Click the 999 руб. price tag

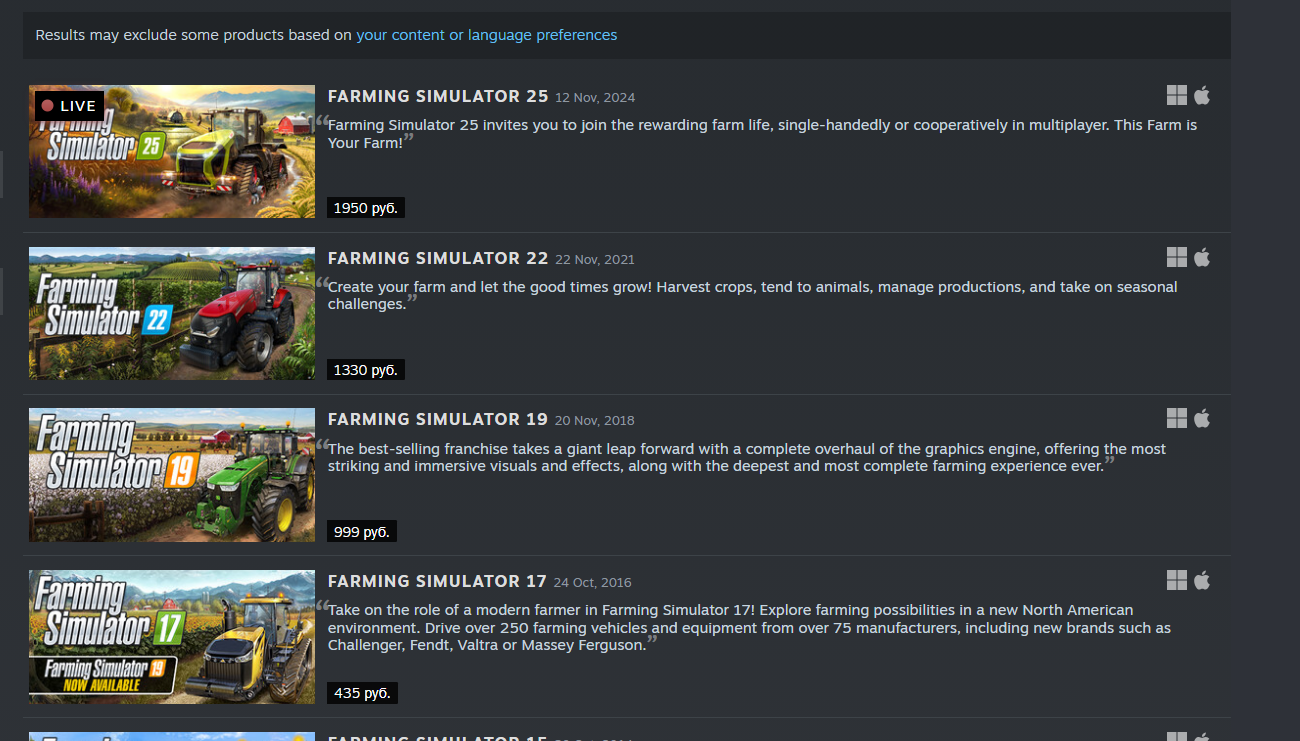click(362, 532)
